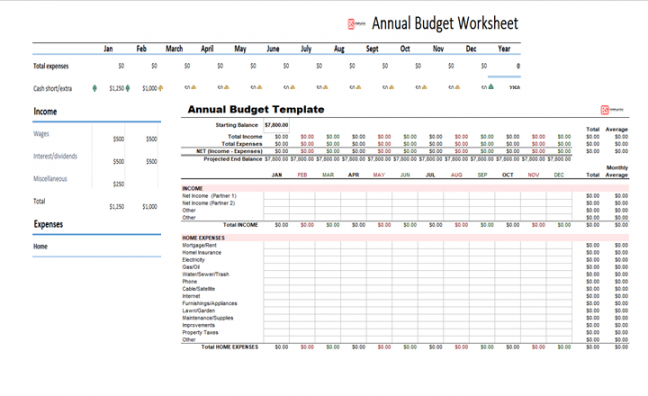Image resolution: width=648 pixels, height=396 pixels.
Task: Select the pink INCOME section header band
Action: pyautogui.click(x=405, y=188)
